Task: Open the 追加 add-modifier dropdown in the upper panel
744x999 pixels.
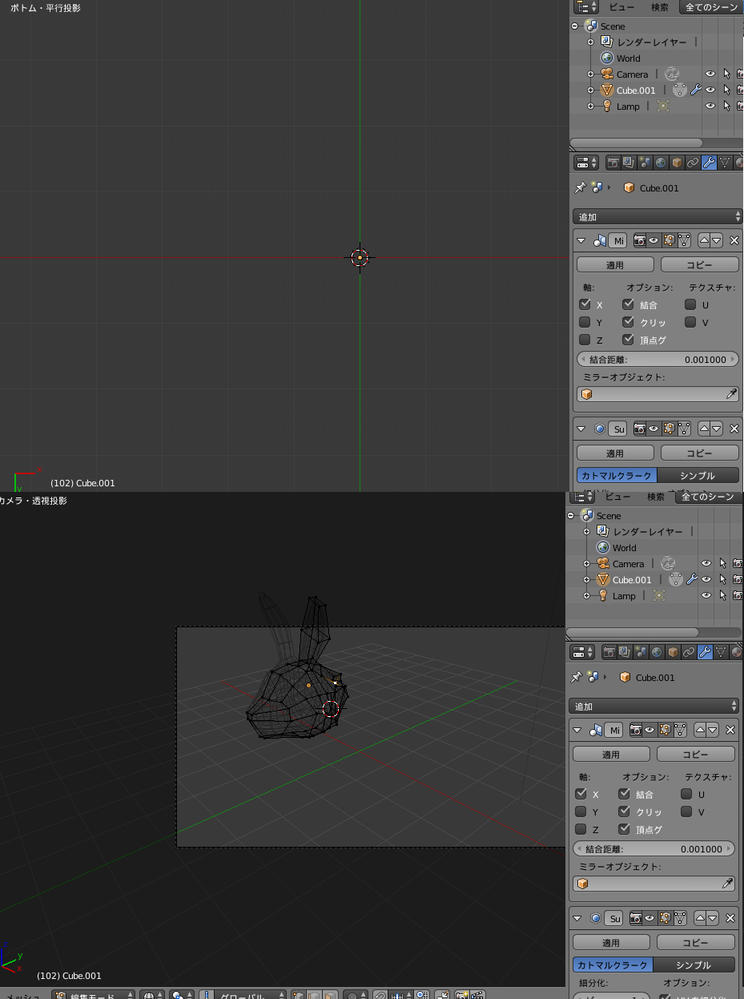Action: click(658, 216)
